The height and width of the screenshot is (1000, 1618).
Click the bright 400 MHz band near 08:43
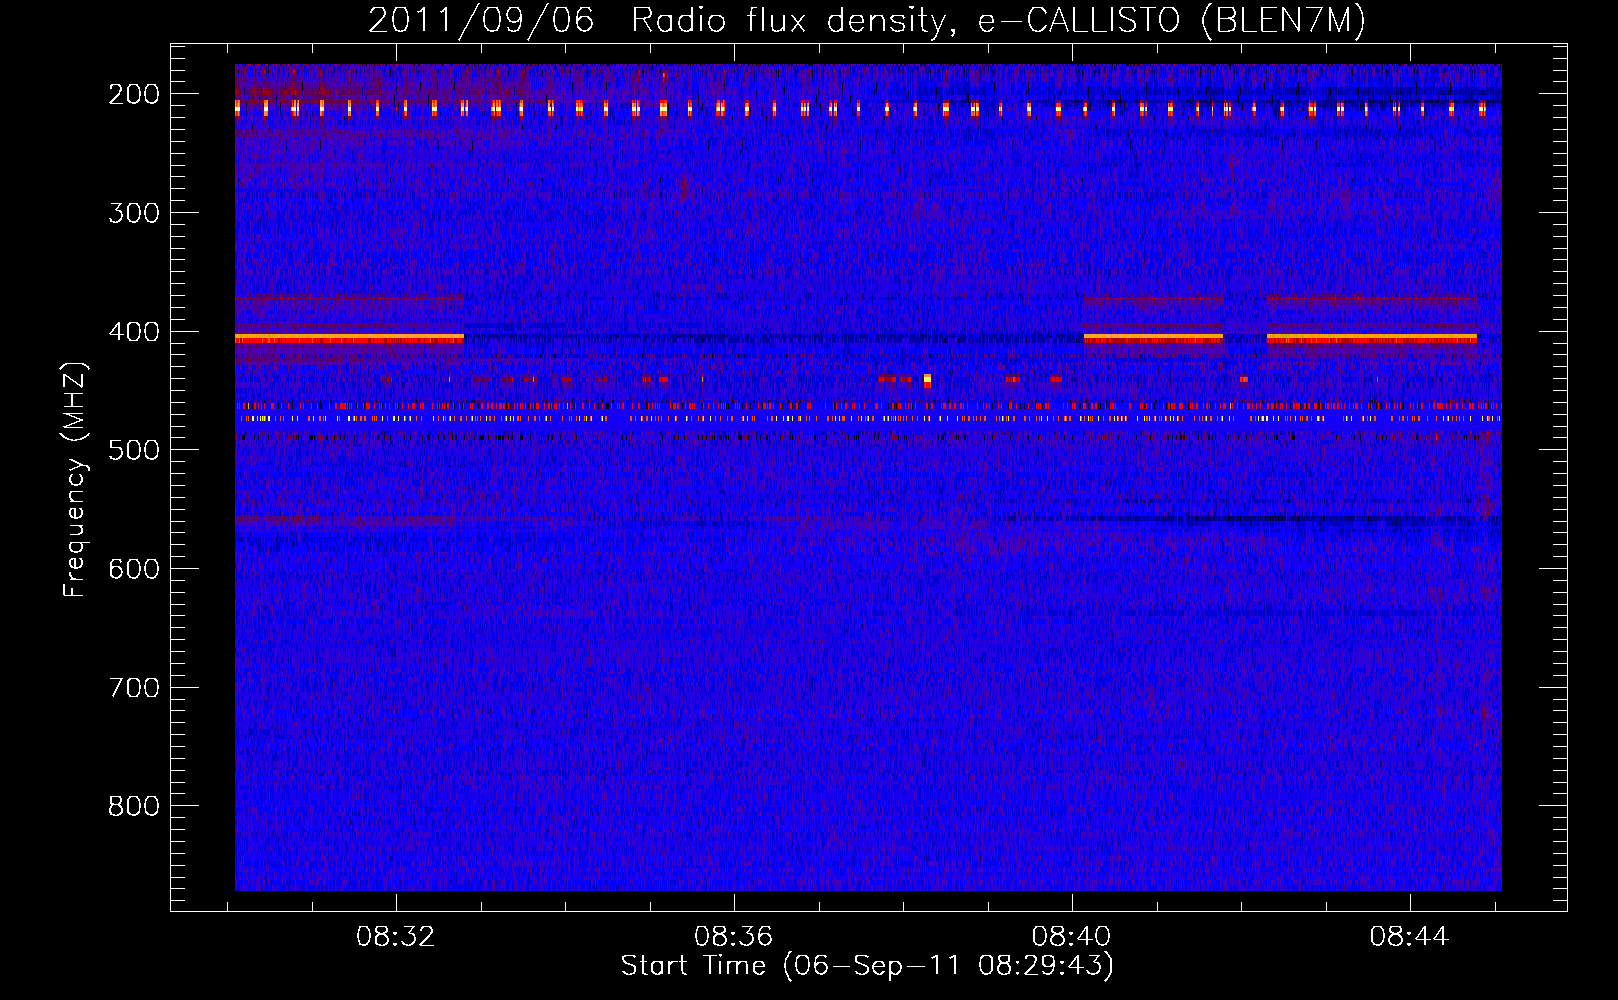1372,339
